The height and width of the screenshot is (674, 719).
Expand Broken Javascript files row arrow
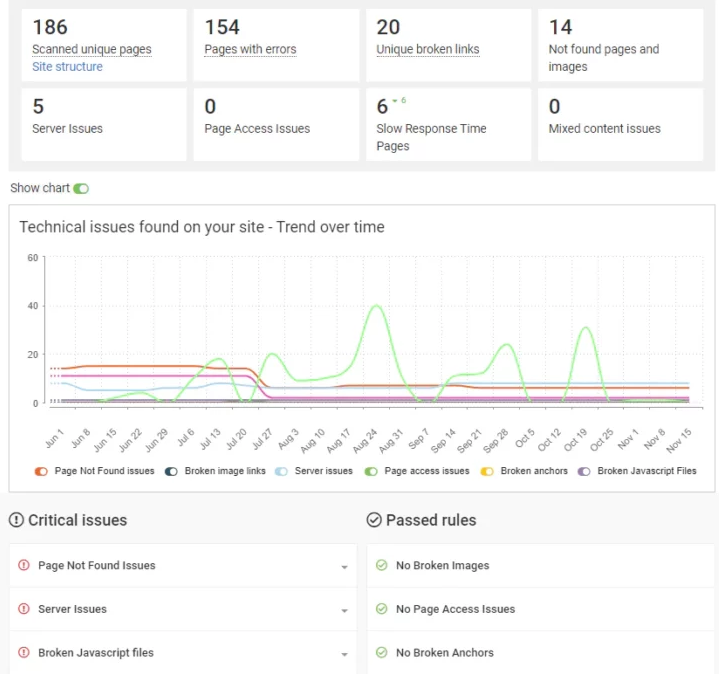click(344, 654)
